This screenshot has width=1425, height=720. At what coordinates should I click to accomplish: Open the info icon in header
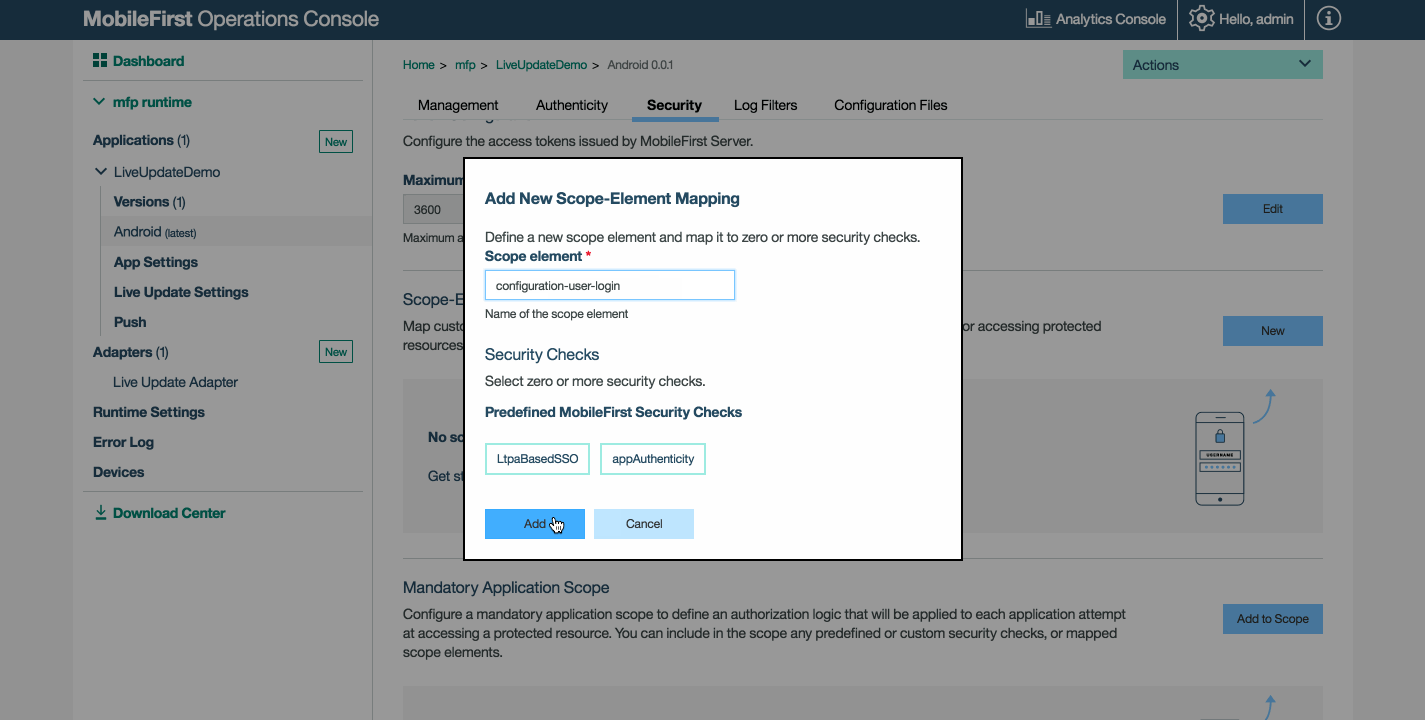1329,19
